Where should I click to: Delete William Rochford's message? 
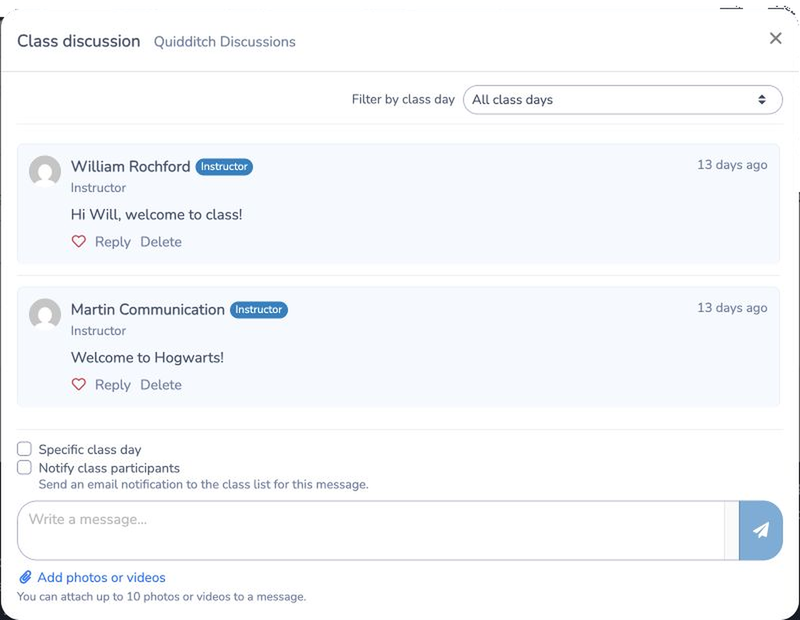pyautogui.click(x=161, y=242)
